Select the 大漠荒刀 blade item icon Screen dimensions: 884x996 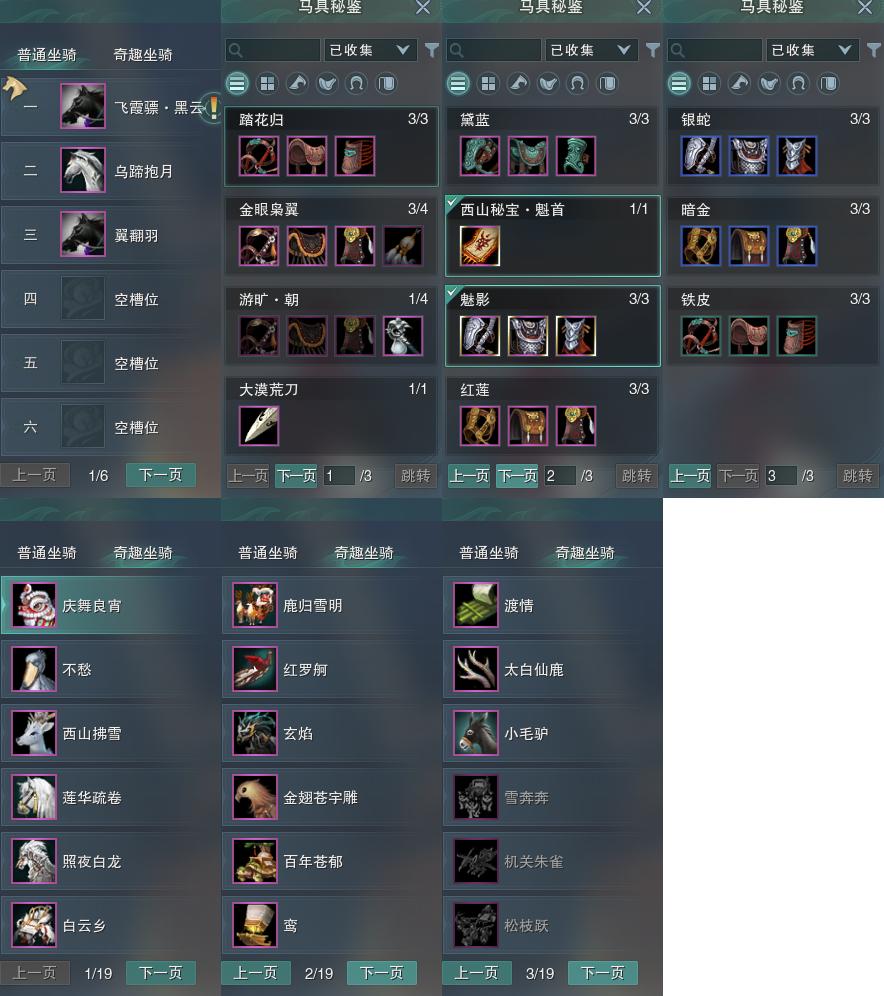click(x=259, y=426)
